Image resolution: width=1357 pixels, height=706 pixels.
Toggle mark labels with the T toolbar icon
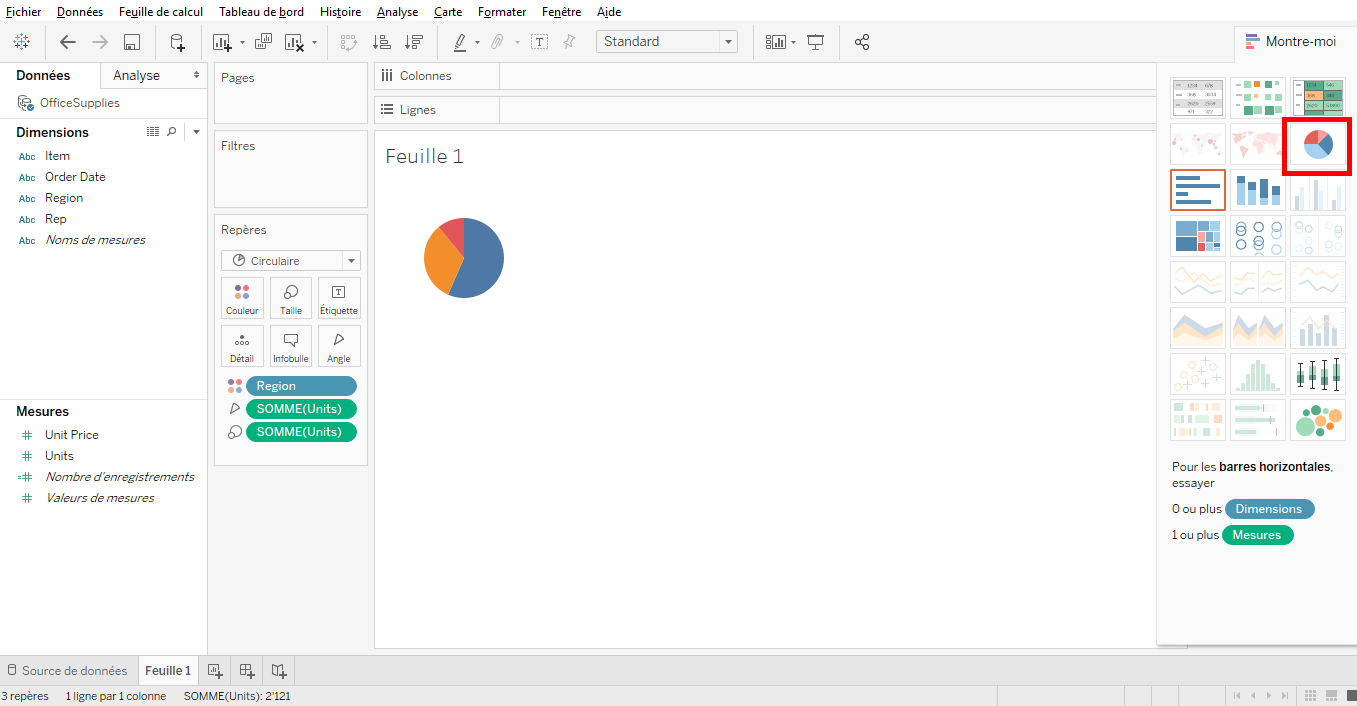540,41
